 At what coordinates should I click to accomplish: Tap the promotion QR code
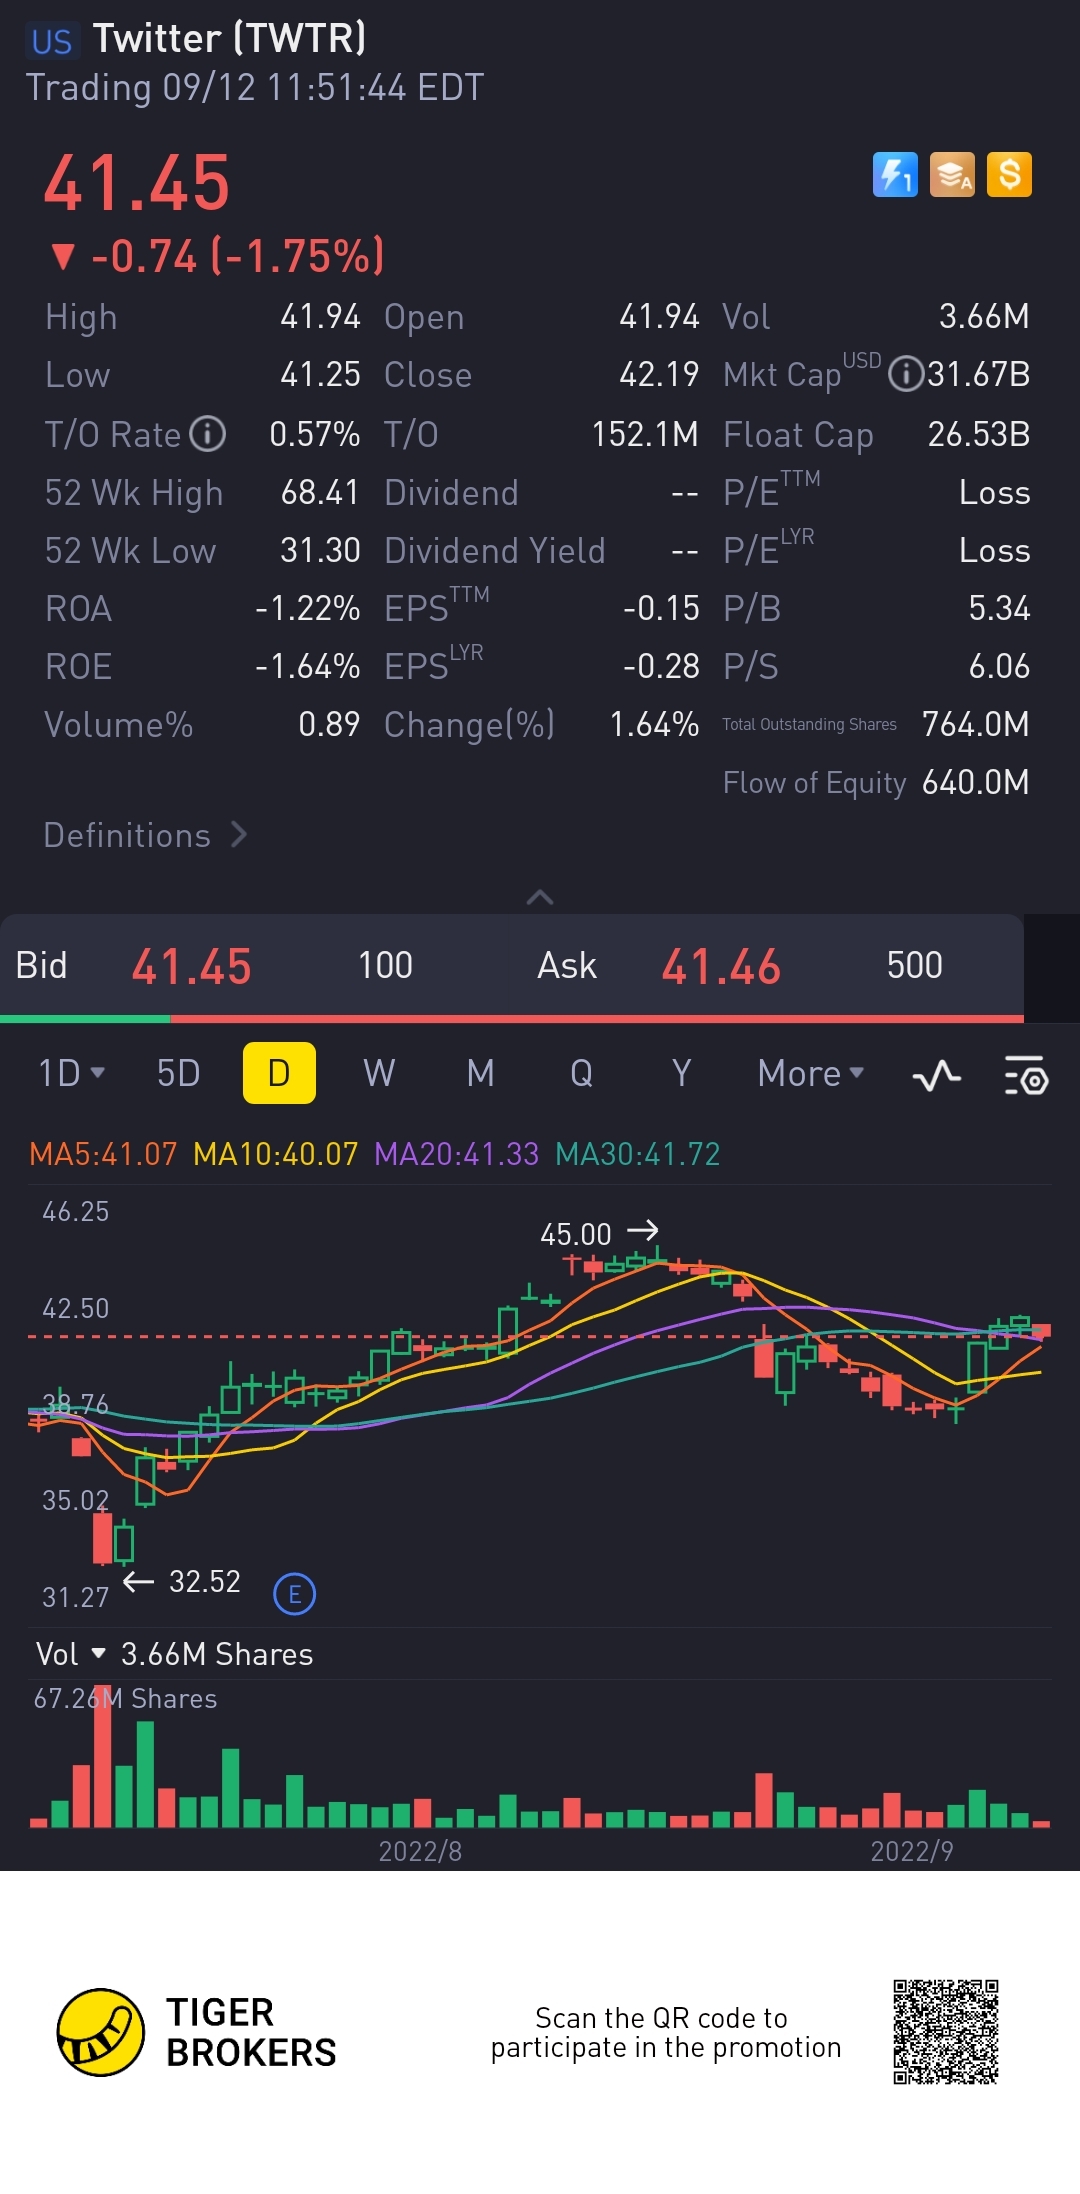coord(946,2032)
